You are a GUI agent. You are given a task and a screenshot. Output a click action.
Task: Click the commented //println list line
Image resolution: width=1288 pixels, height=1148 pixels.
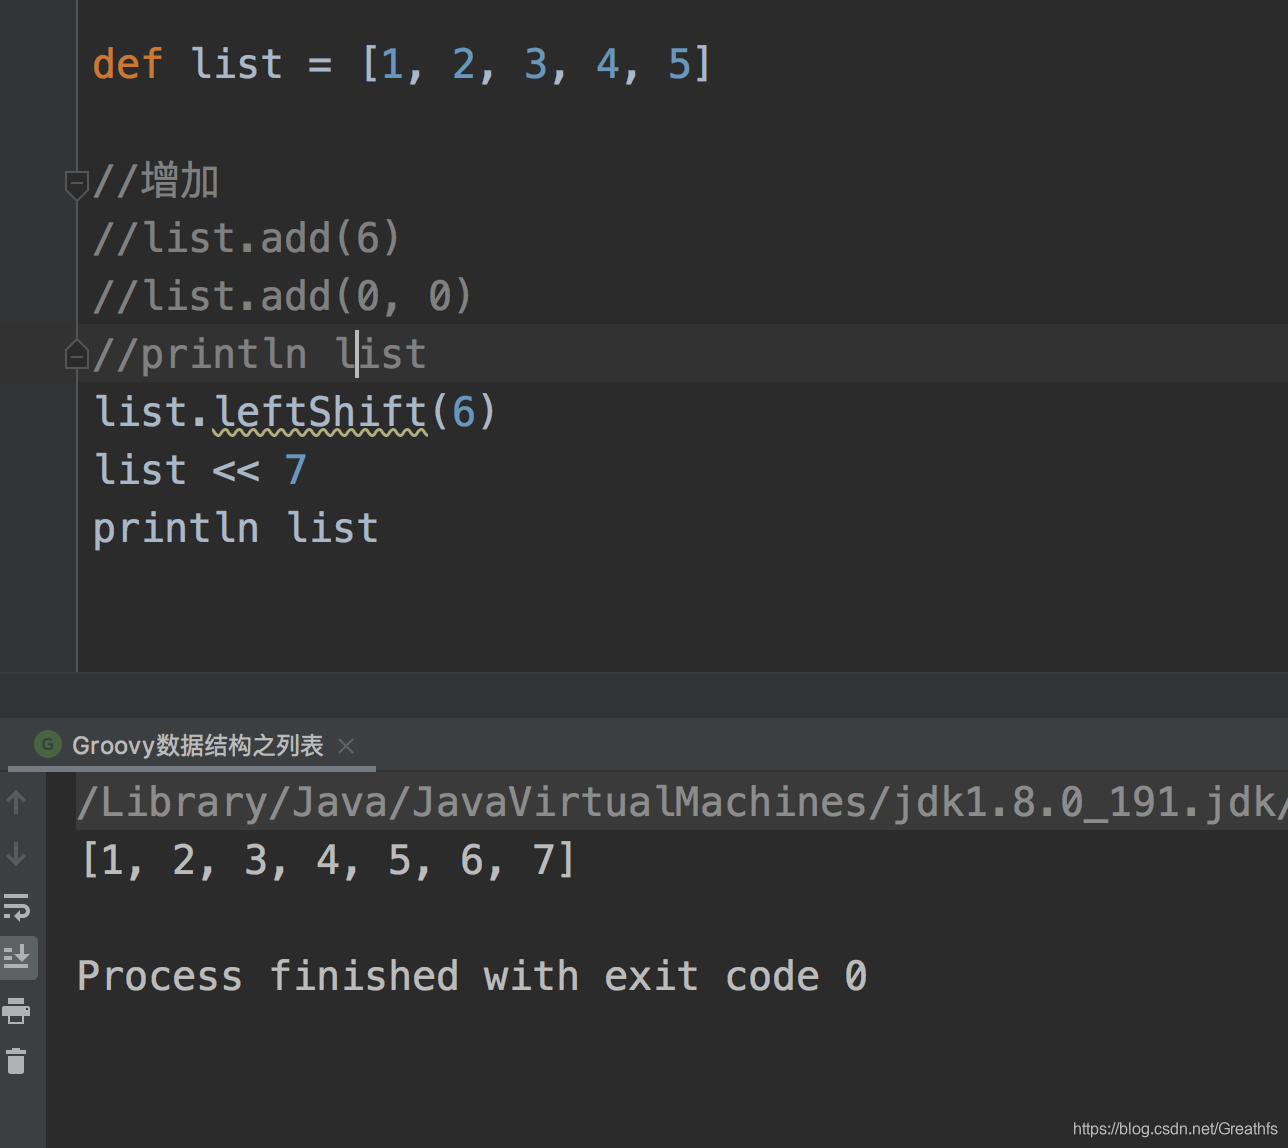pyautogui.click(x=259, y=354)
